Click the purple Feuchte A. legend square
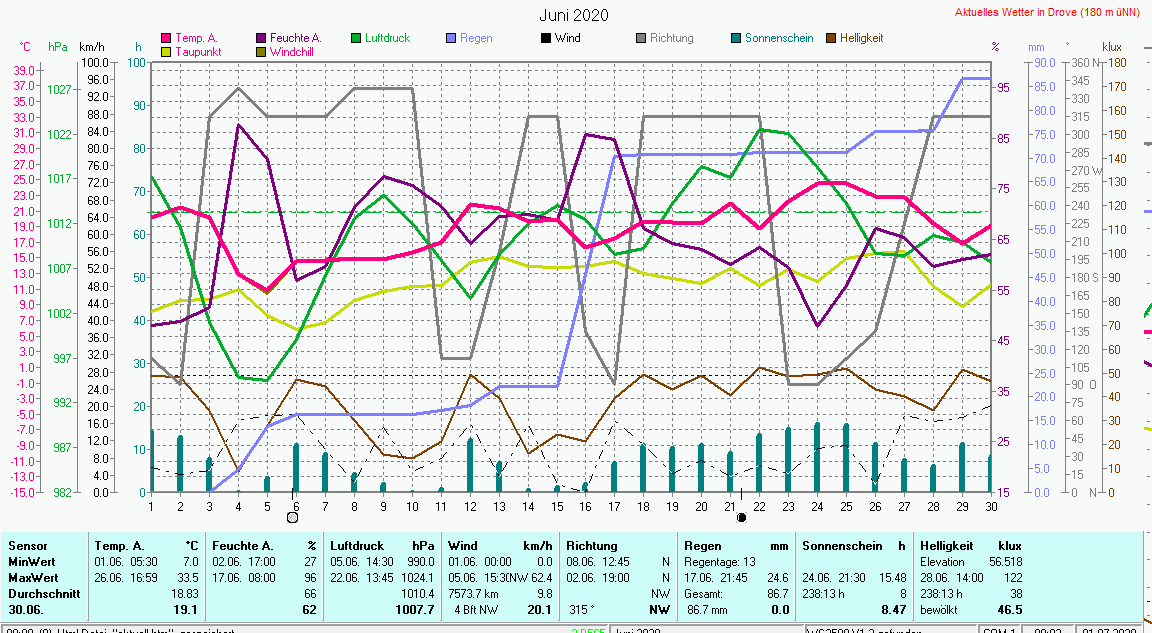The height and width of the screenshot is (633, 1152). click(262, 38)
